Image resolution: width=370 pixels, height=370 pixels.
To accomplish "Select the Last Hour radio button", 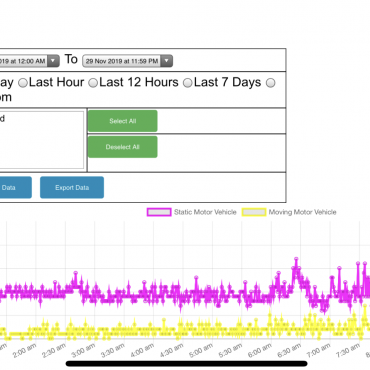I will click(x=23, y=83).
